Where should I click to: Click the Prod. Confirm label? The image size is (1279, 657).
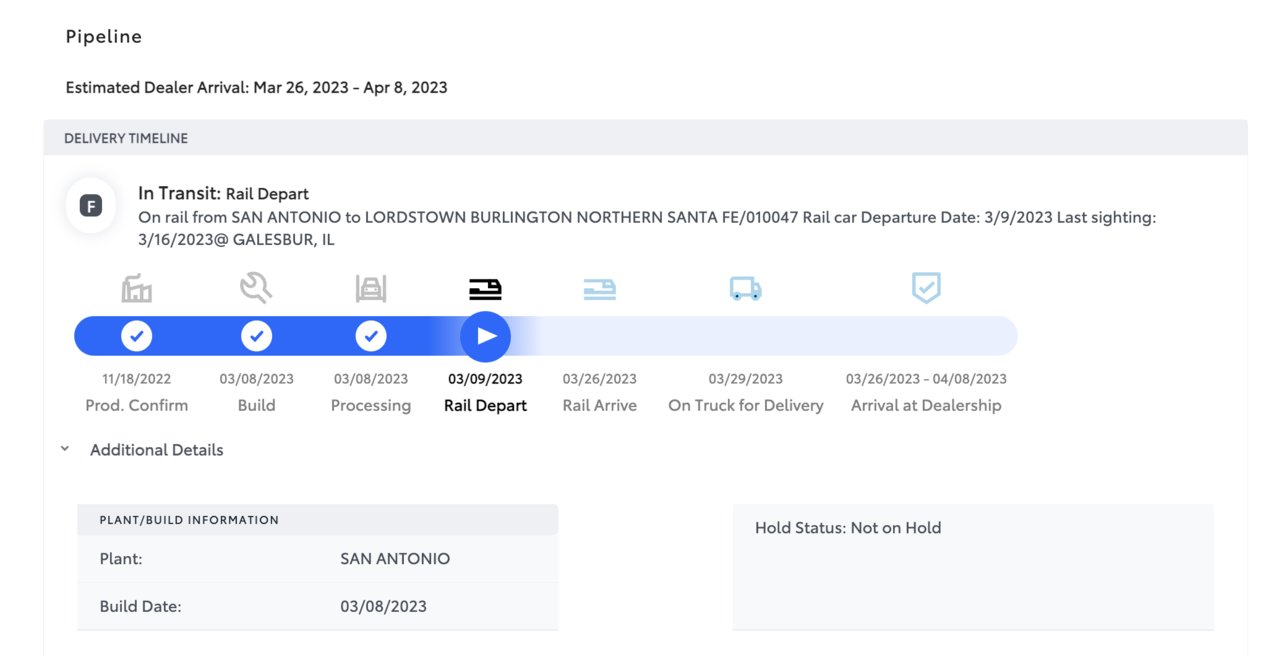click(x=136, y=405)
